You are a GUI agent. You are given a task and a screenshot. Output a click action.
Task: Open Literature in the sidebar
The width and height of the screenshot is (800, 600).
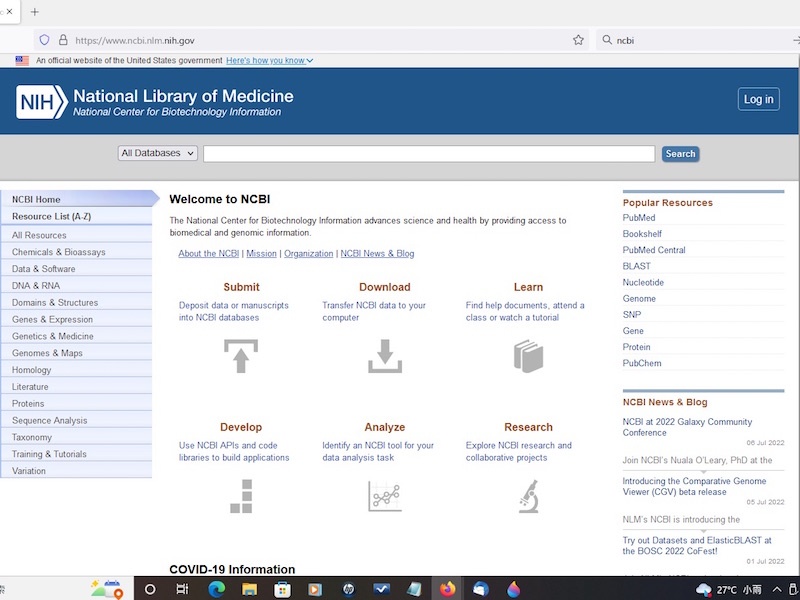(77, 386)
